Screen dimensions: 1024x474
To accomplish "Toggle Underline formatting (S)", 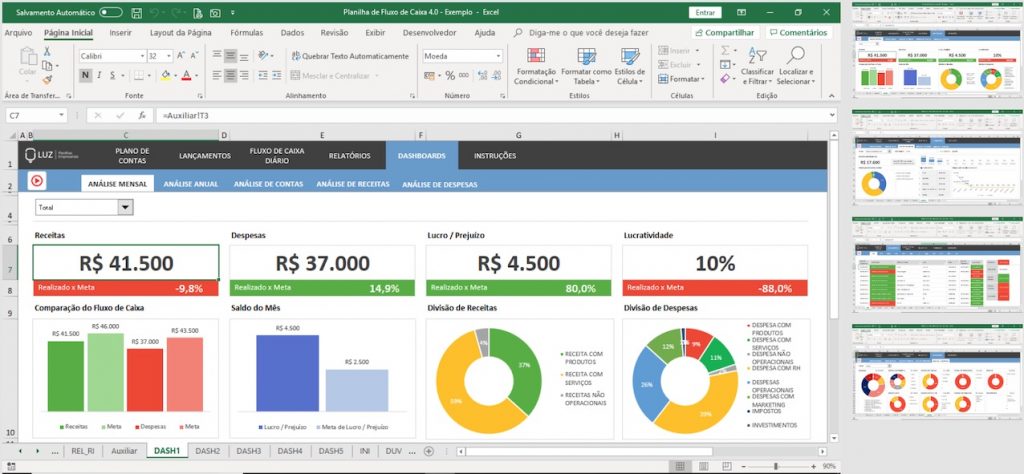I will pyautogui.click(x=112, y=75).
